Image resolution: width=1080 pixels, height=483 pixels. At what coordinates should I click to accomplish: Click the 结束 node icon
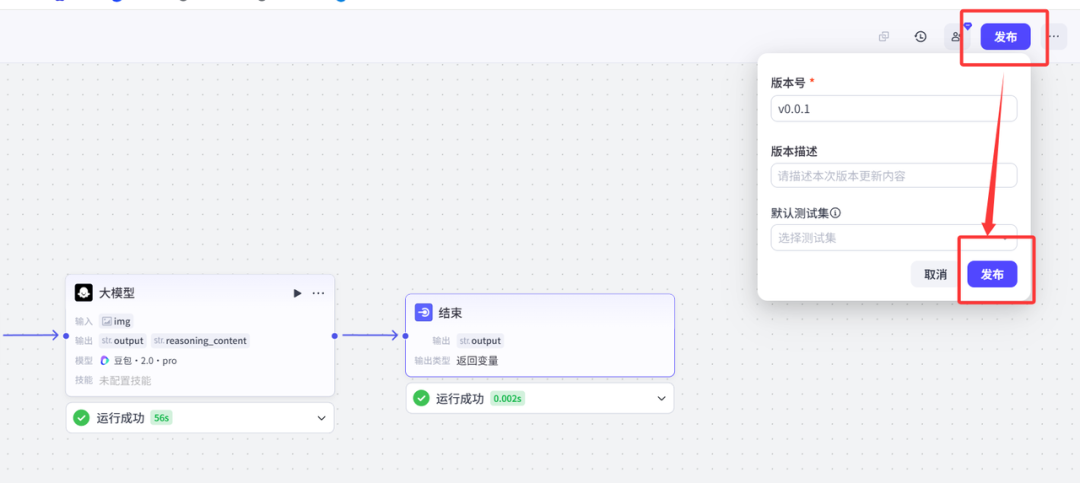click(424, 312)
